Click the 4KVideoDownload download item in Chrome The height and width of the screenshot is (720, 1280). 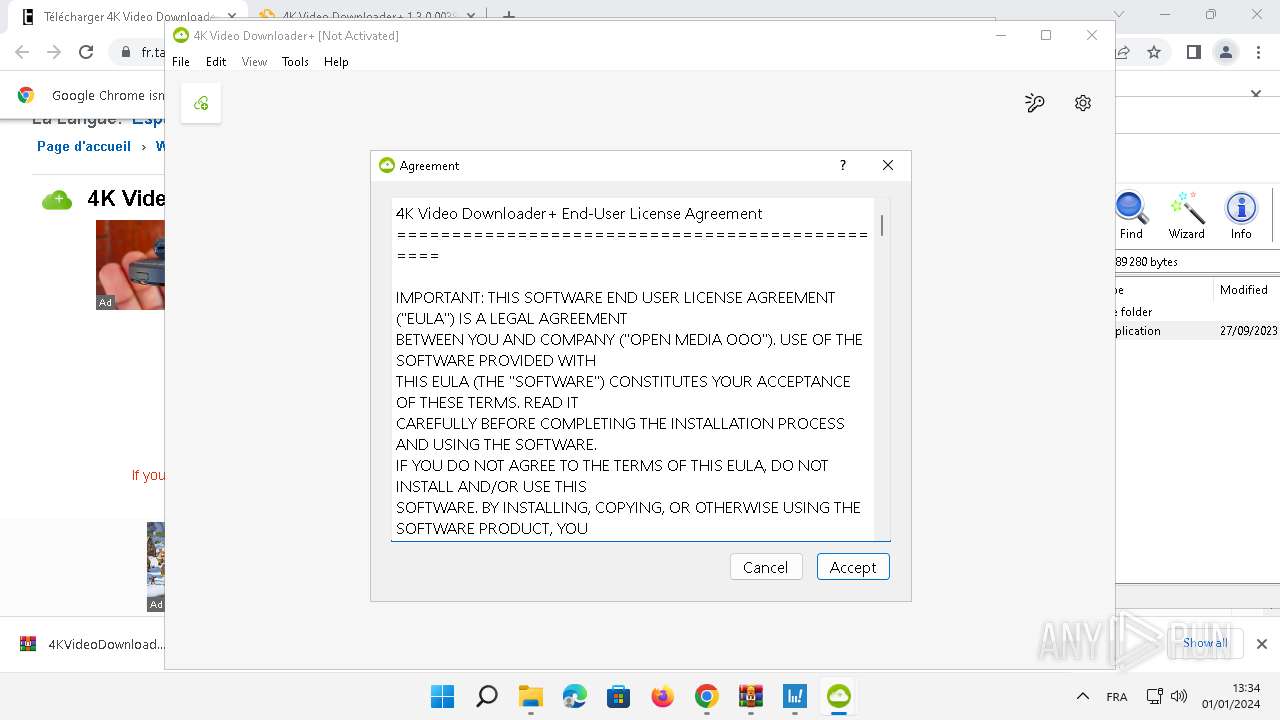[90, 644]
